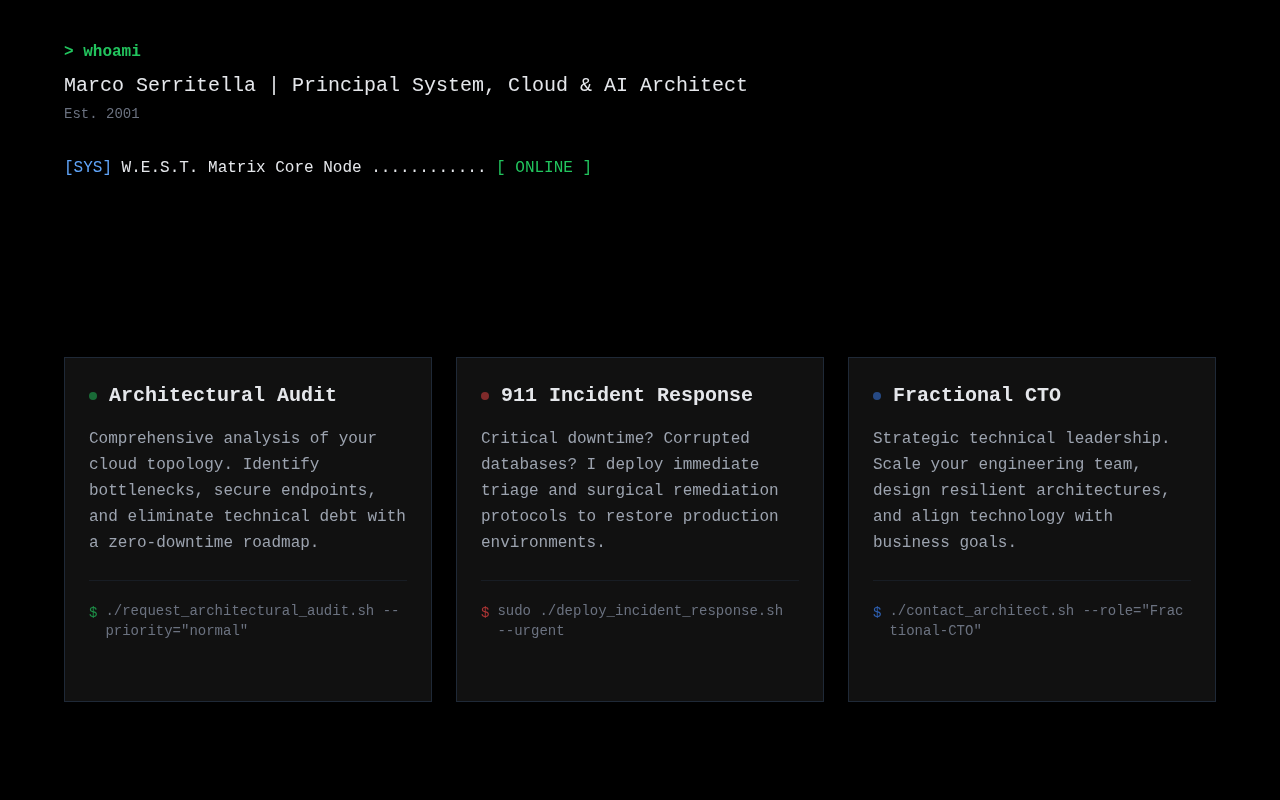Click the green whoami prompt arrow

[x=69, y=52]
